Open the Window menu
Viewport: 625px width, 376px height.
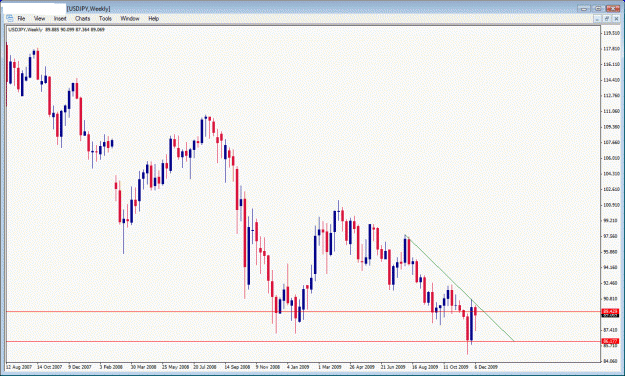pos(130,18)
